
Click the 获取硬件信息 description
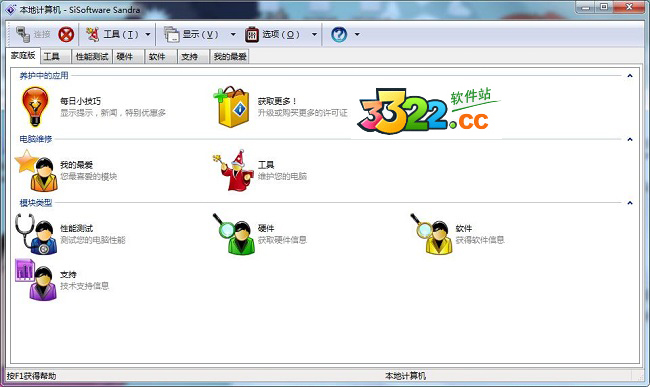point(282,240)
